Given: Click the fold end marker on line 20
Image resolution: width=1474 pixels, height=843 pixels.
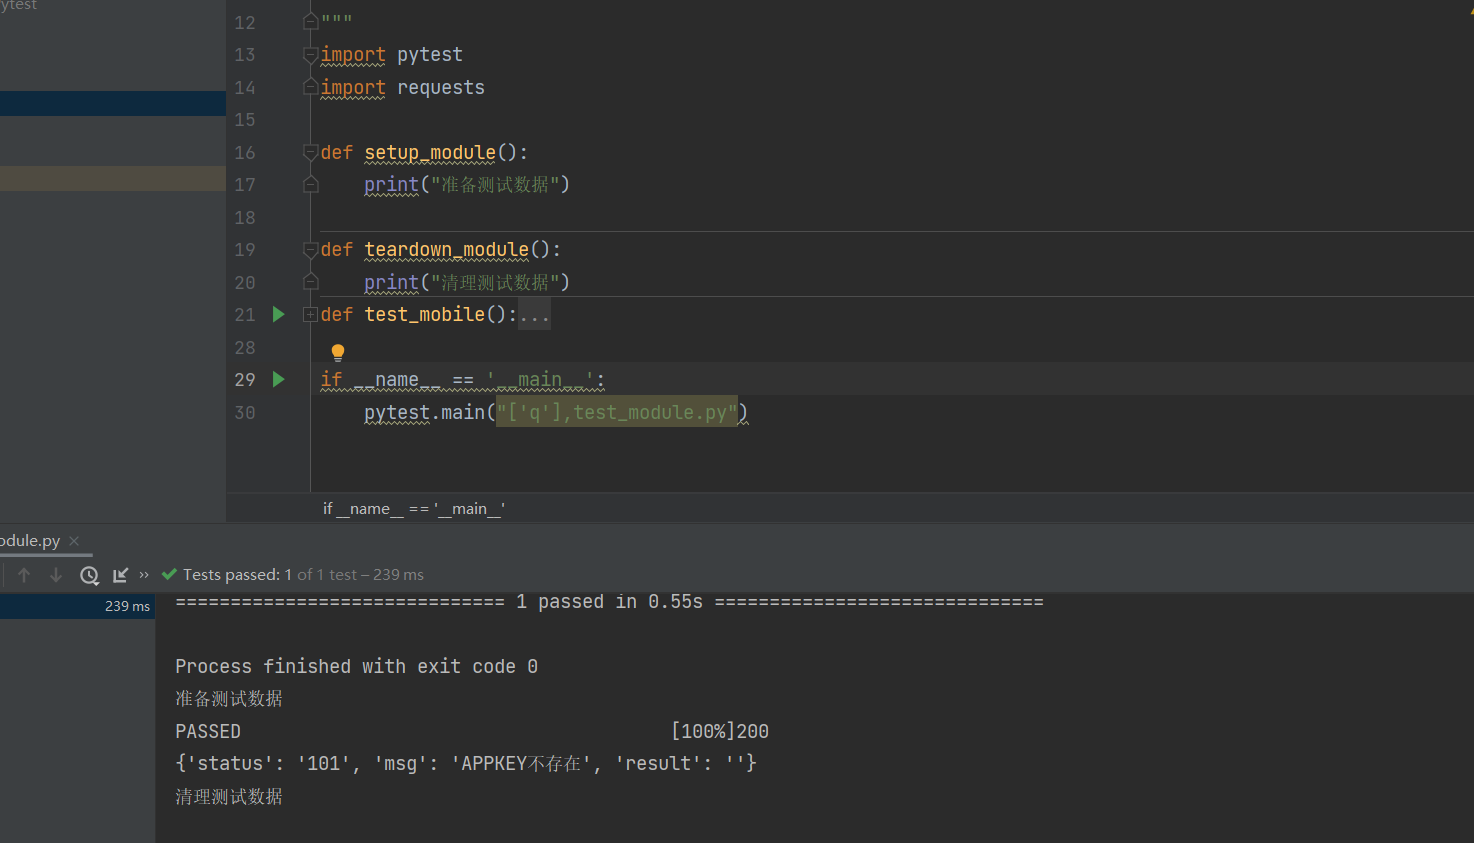Looking at the screenshot, I should point(310,282).
